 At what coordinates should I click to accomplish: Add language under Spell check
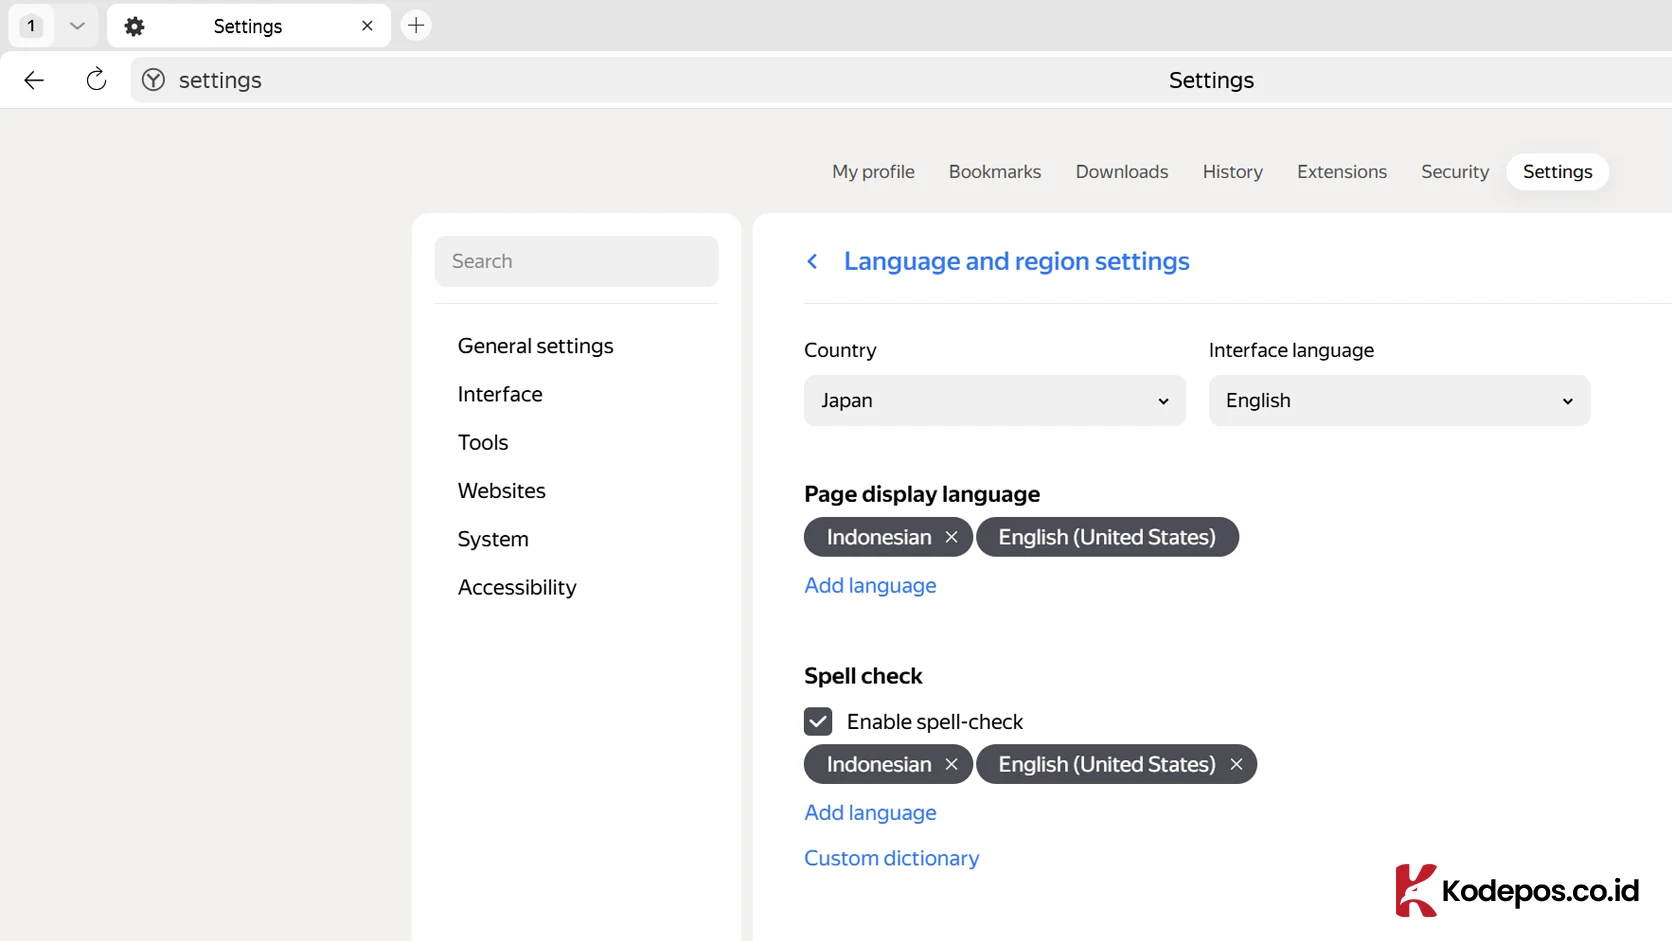(870, 812)
